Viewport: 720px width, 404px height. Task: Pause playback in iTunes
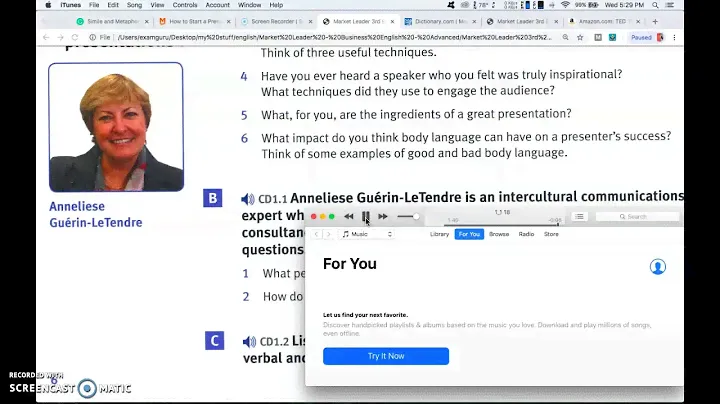click(x=366, y=216)
